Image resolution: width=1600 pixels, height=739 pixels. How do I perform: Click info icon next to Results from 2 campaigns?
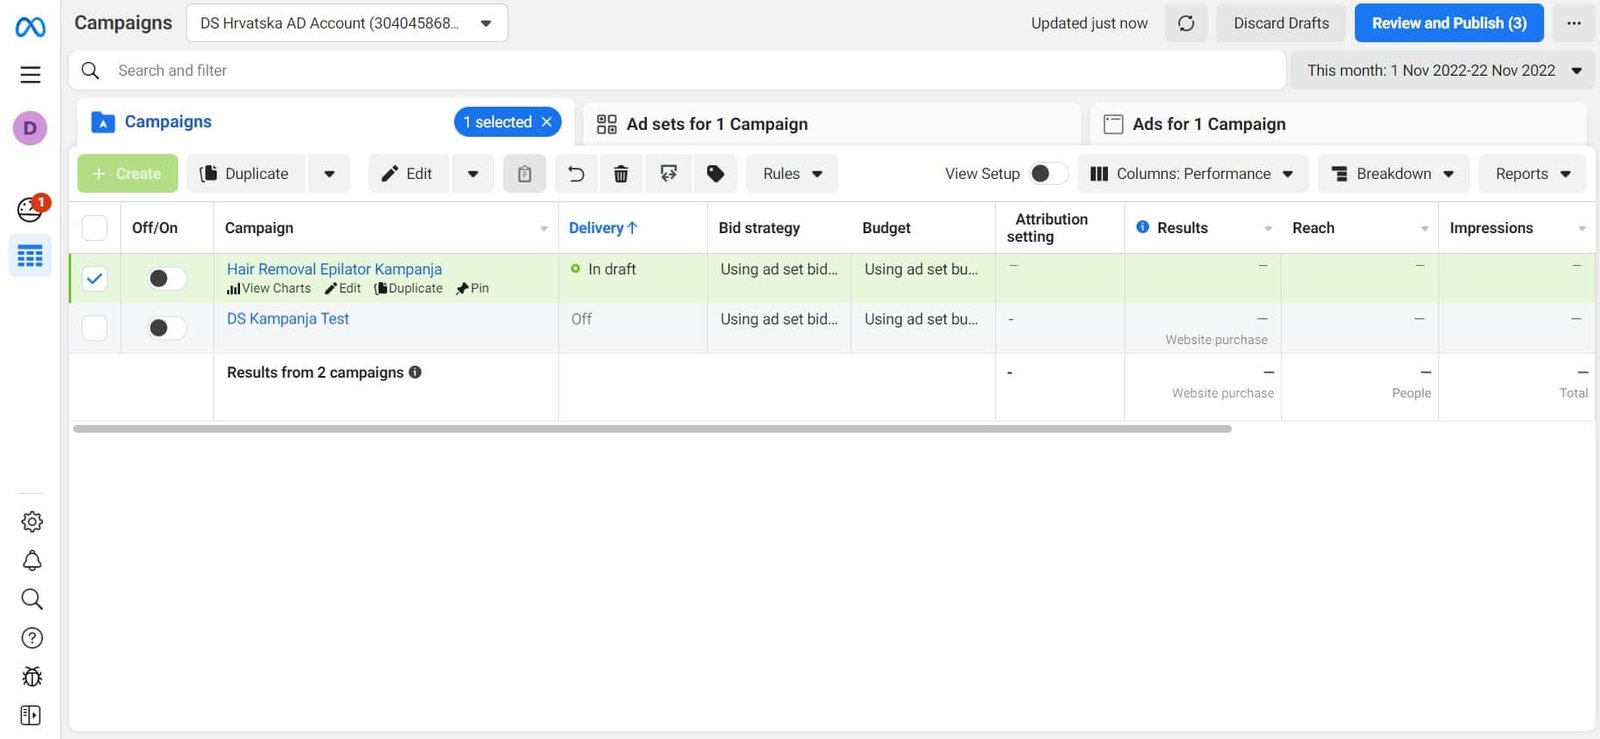[415, 372]
